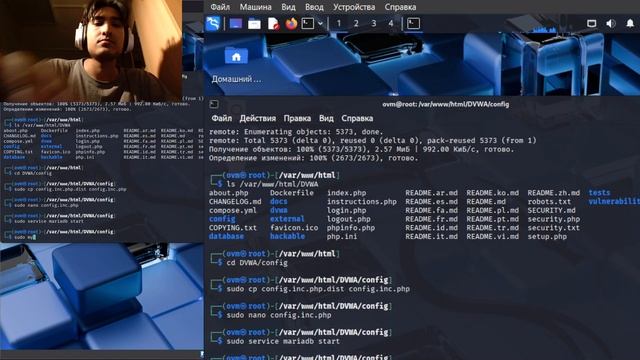Viewport: 640px width, 360px height.
Task: Open the VirtualBox Файл menu
Action: click(x=220, y=7)
